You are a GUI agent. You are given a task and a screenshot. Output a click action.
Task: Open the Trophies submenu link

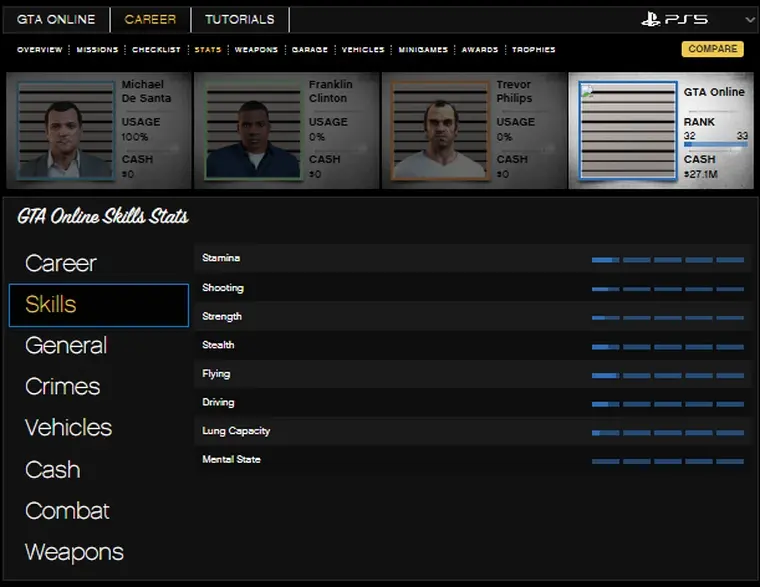click(533, 49)
